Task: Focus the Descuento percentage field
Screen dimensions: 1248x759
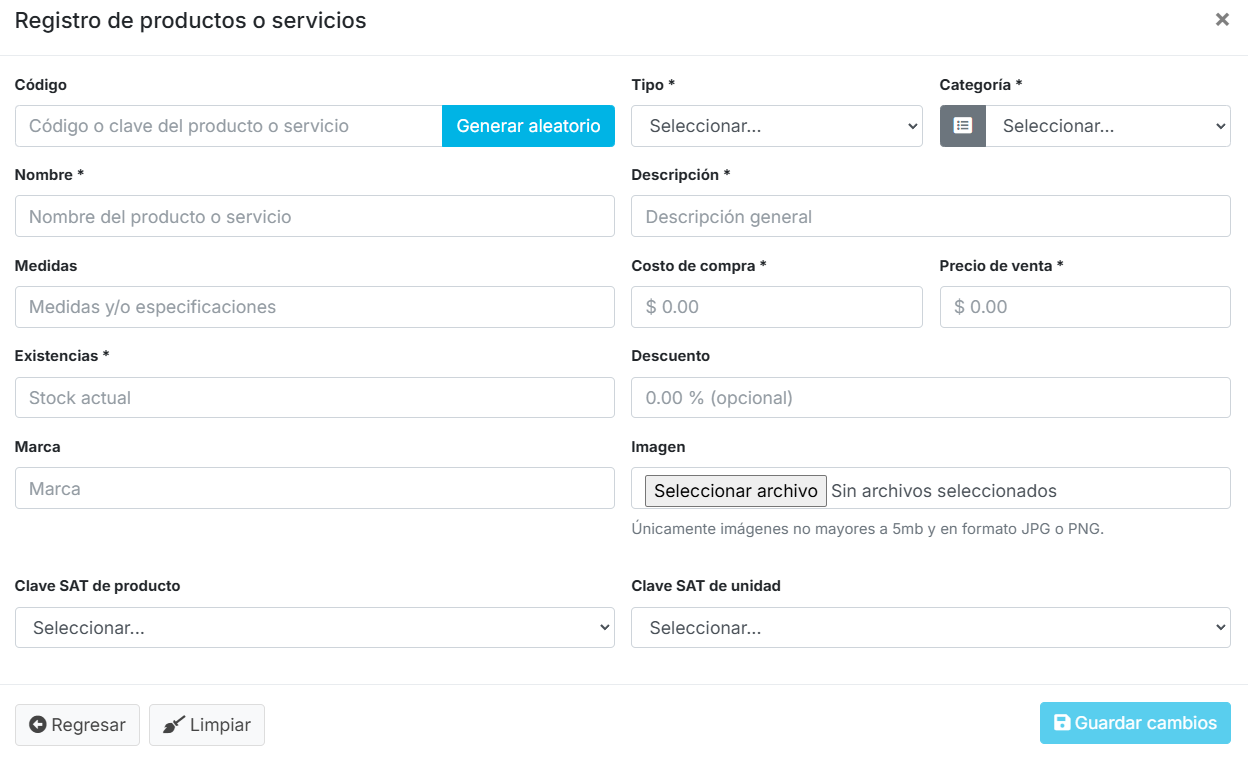Action: [930, 398]
